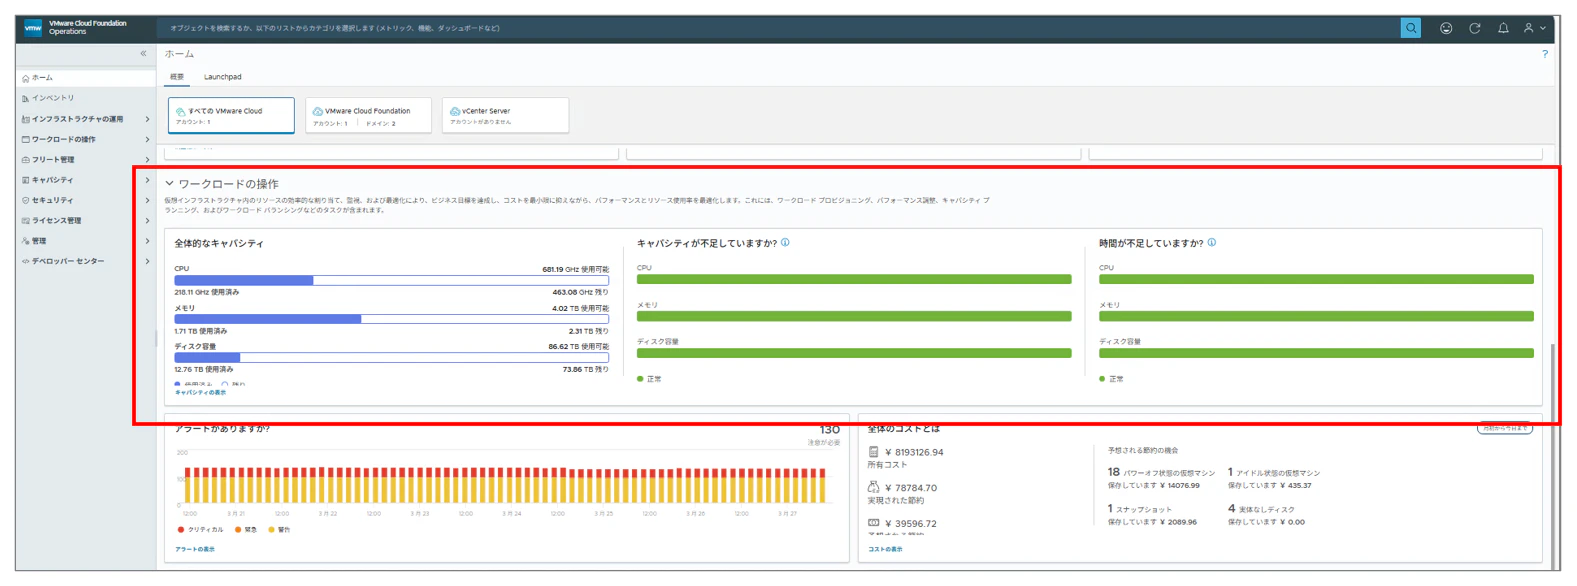Select the すべての VMware Cloud card
This screenshot has height=586, width=1577.
click(x=231, y=115)
